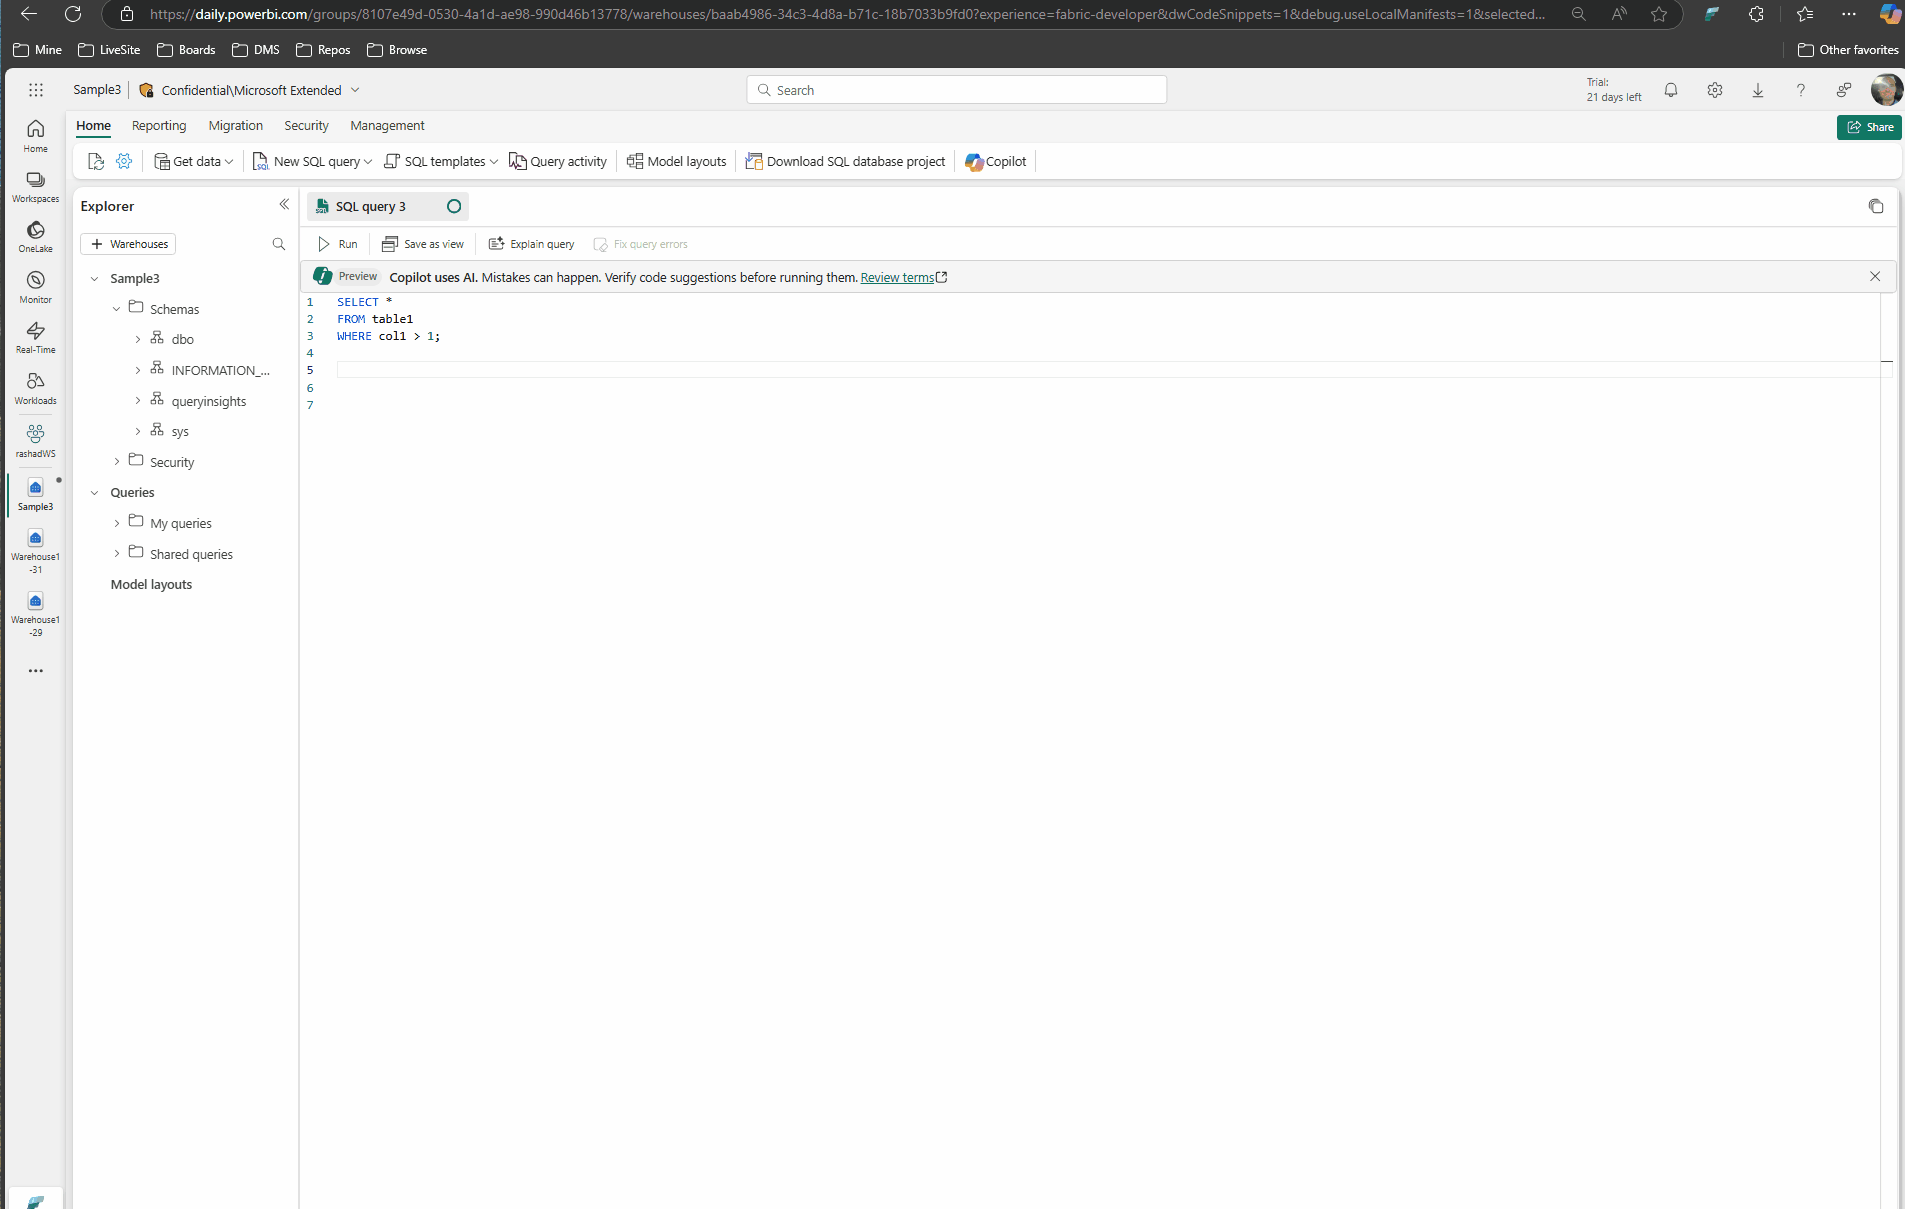Open Monitor in the left rail
Image resolution: width=1905 pixels, height=1209 pixels.
point(35,287)
